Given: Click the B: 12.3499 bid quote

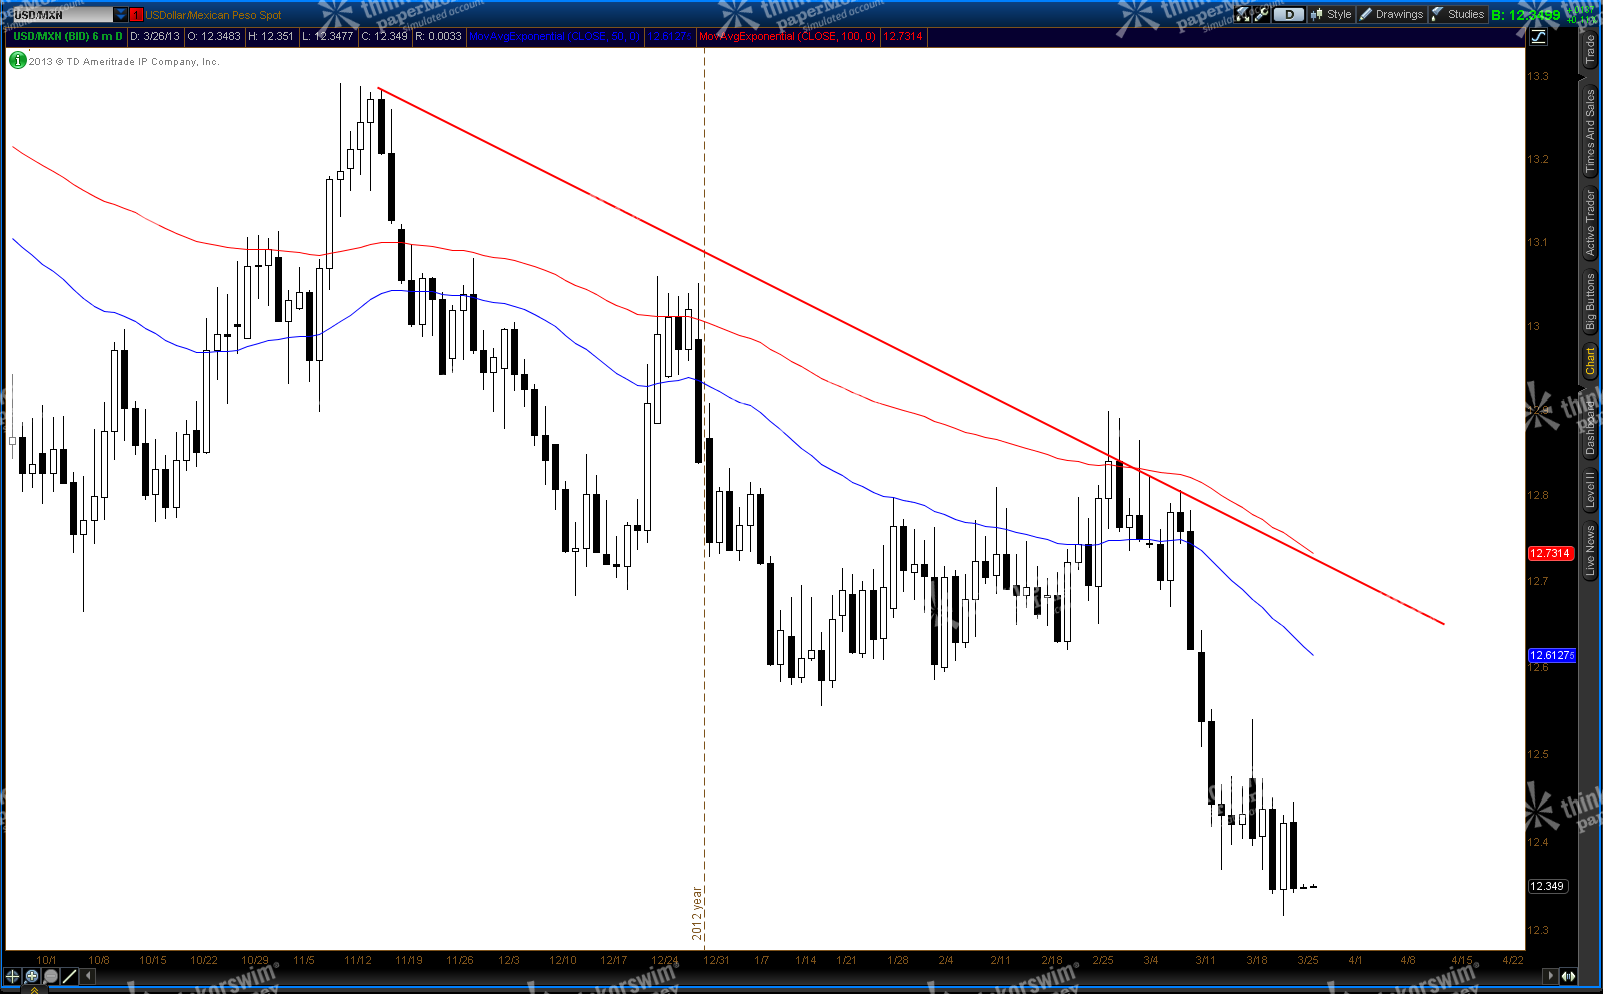Looking at the screenshot, I should (x=1526, y=15).
